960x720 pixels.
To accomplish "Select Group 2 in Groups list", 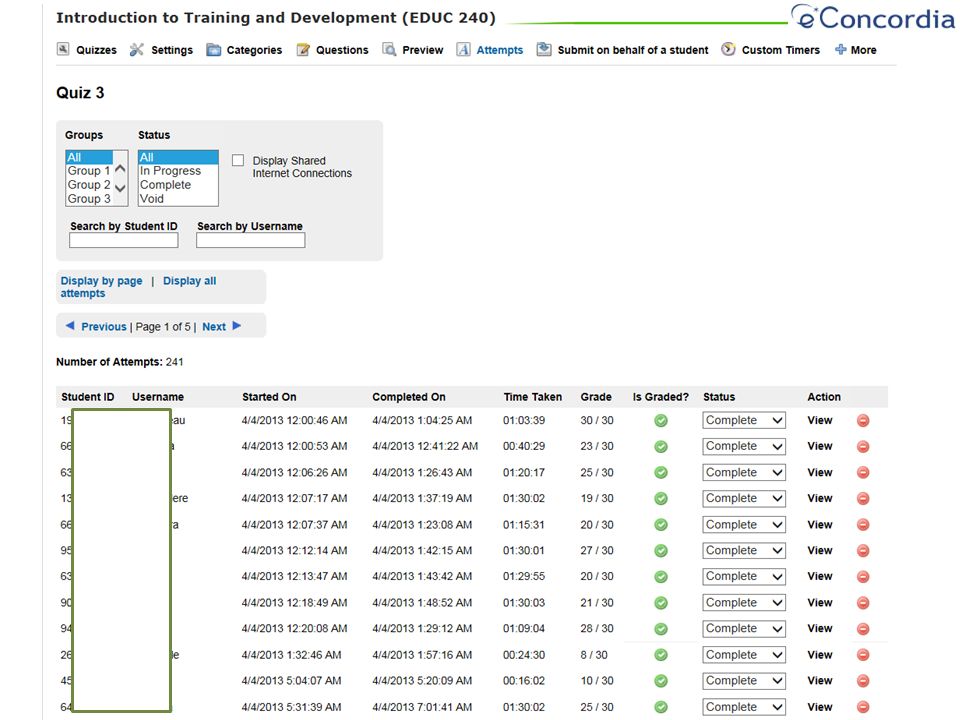I will 89,185.
